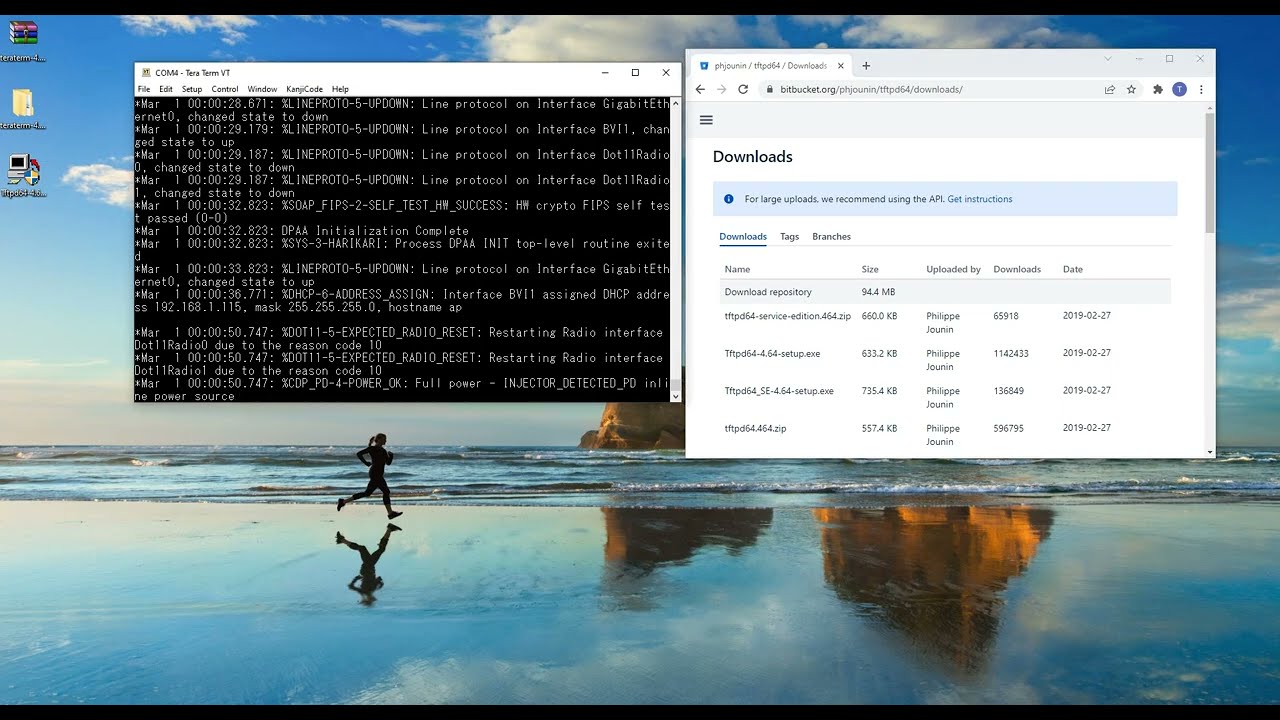Switch to the Tags tab
Screen dimensions: 1280x720
click(789, 237)
